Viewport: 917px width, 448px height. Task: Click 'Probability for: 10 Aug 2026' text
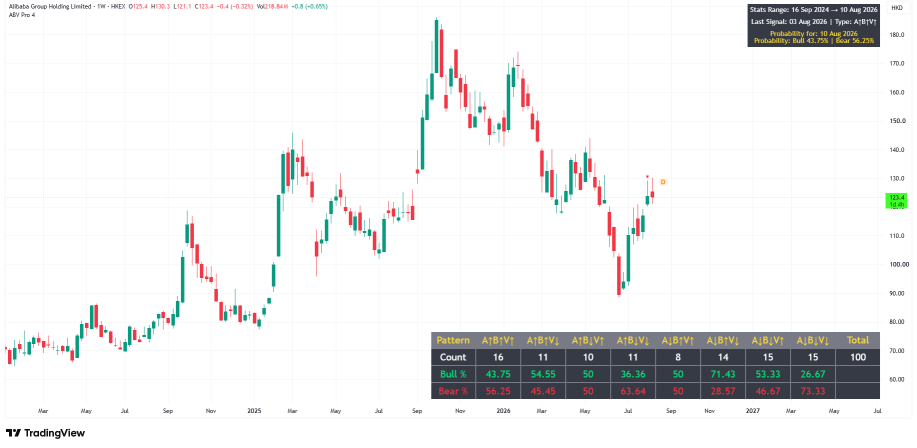pyautogui.click(x=813, y=34)
